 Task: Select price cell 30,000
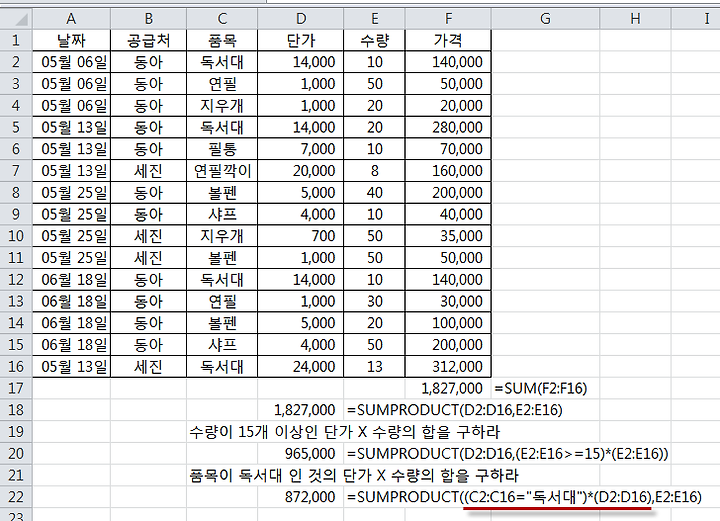click(448, 302)
